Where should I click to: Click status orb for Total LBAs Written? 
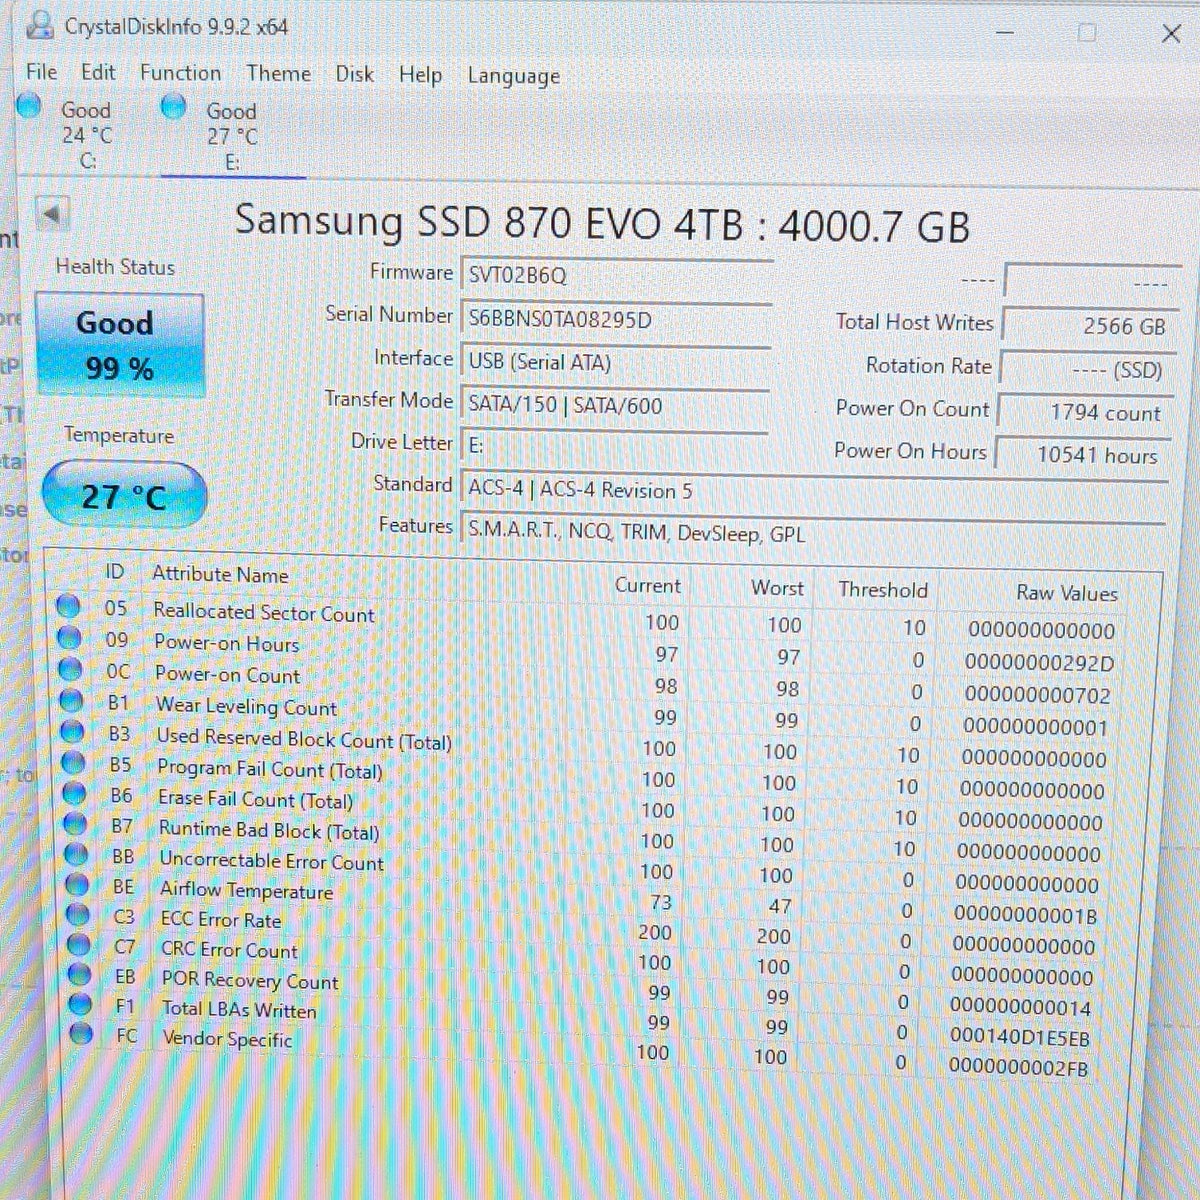(x=81, y=1004)
